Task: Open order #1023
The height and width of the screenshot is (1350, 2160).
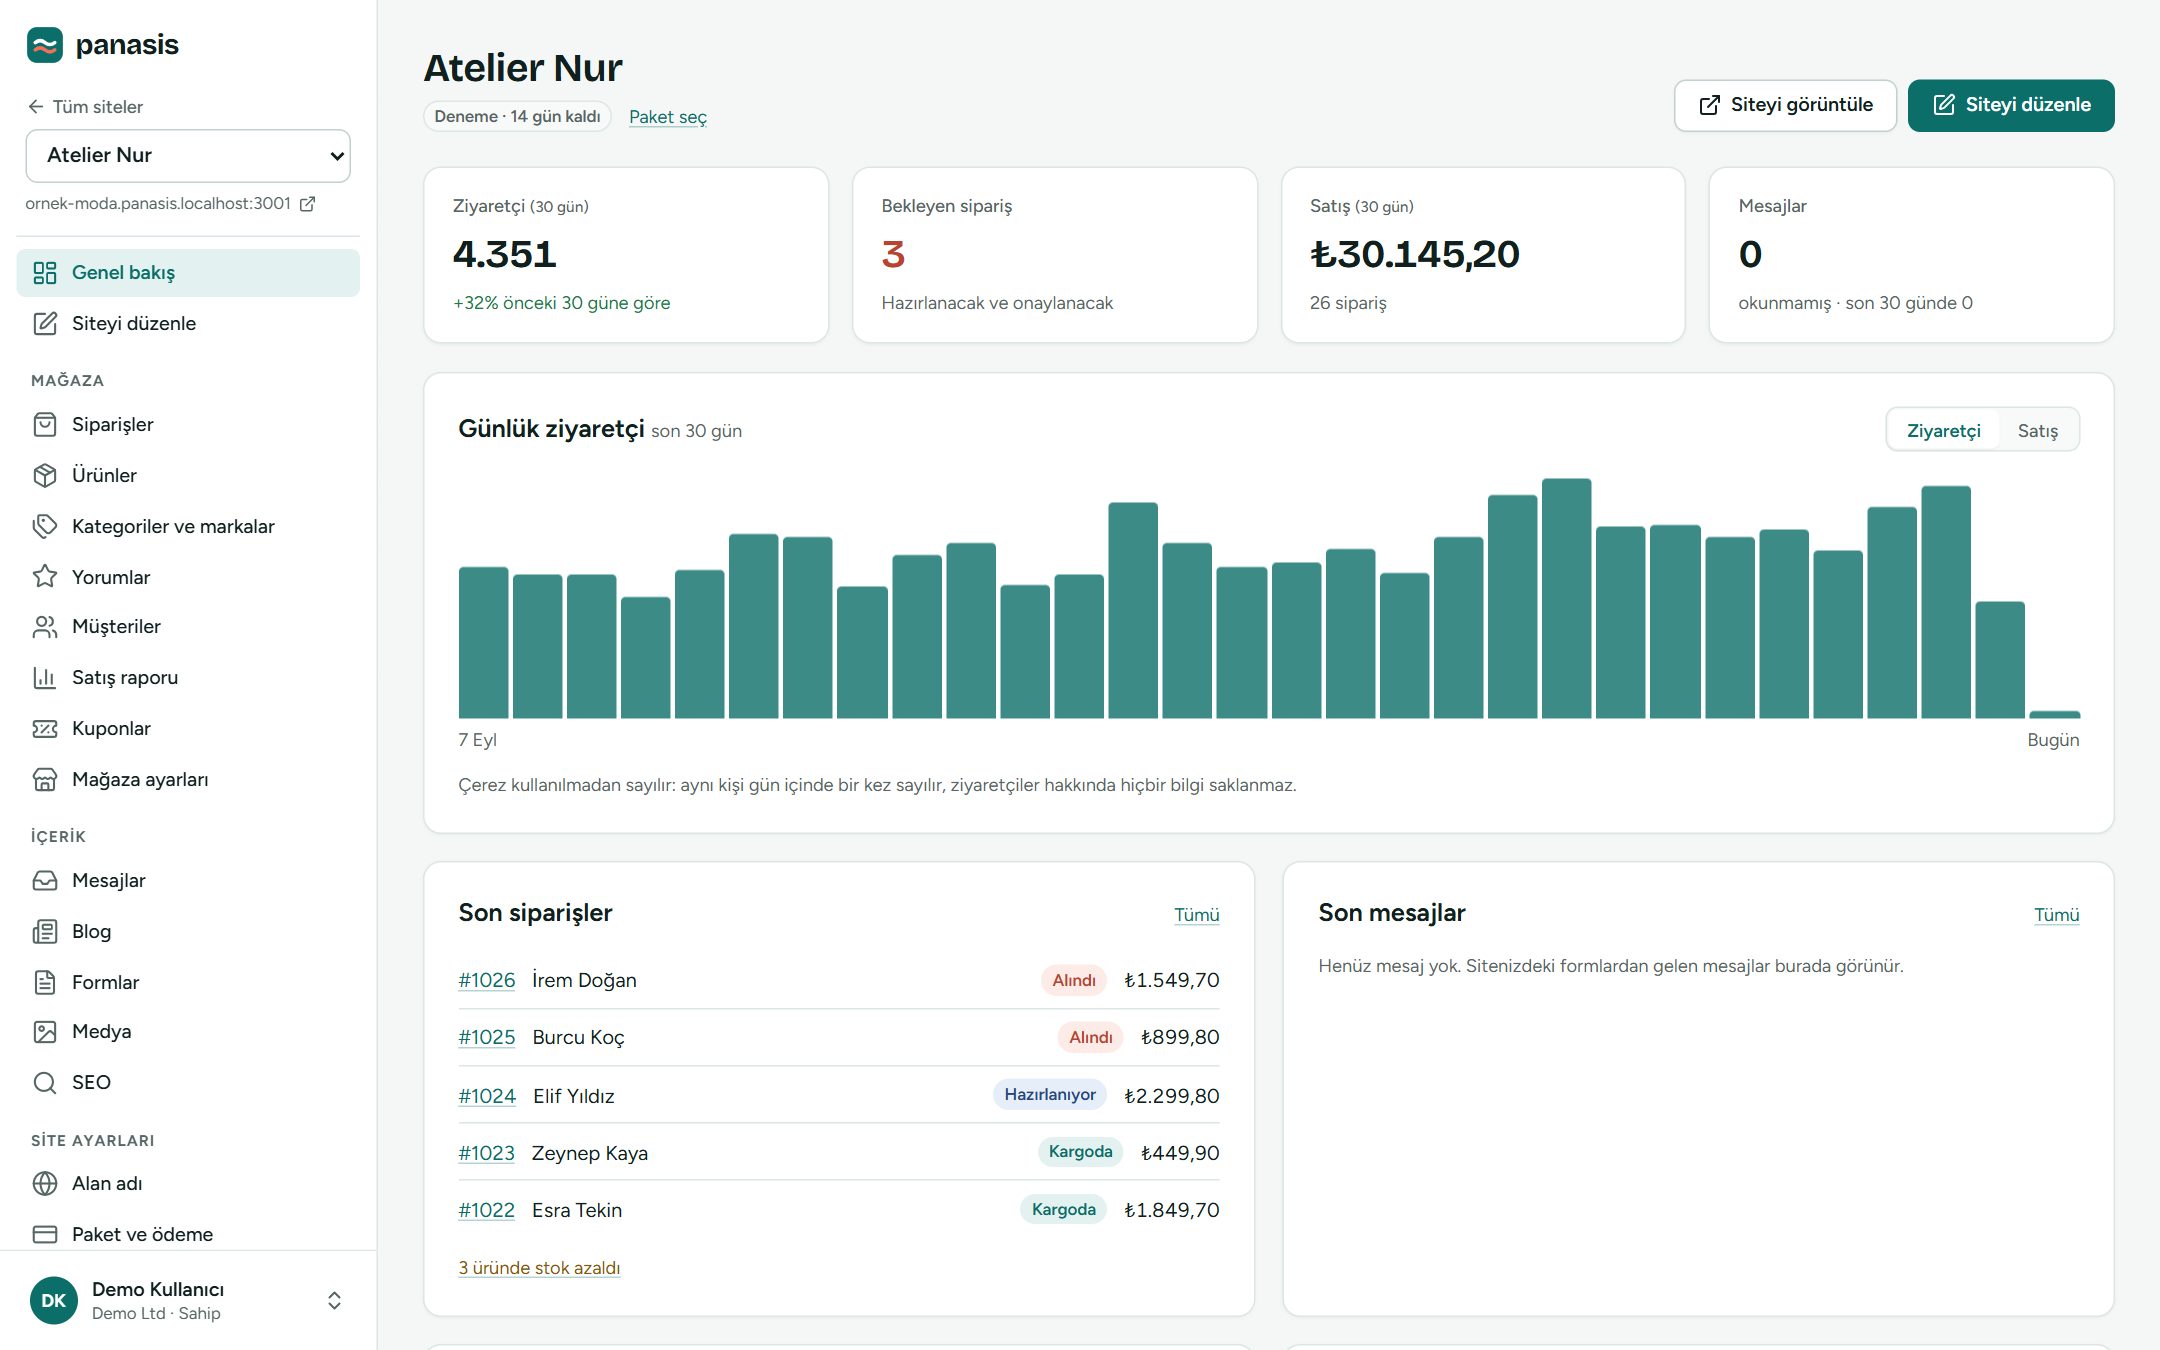Action: pos(486,1152)
